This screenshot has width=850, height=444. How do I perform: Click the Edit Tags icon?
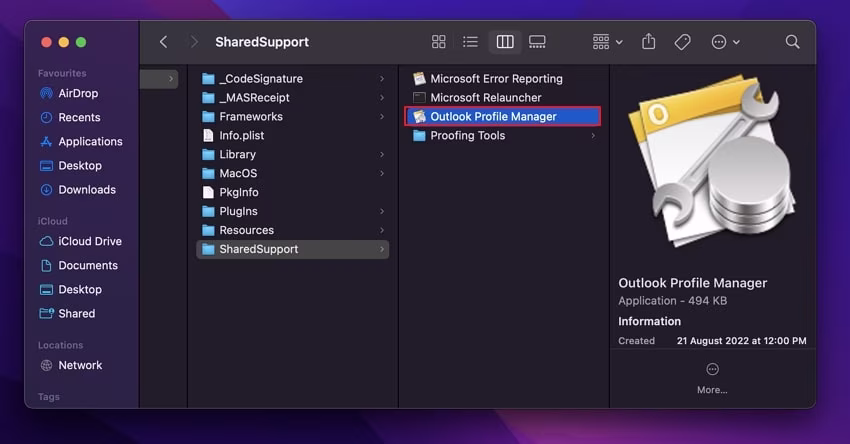[682, 42]
